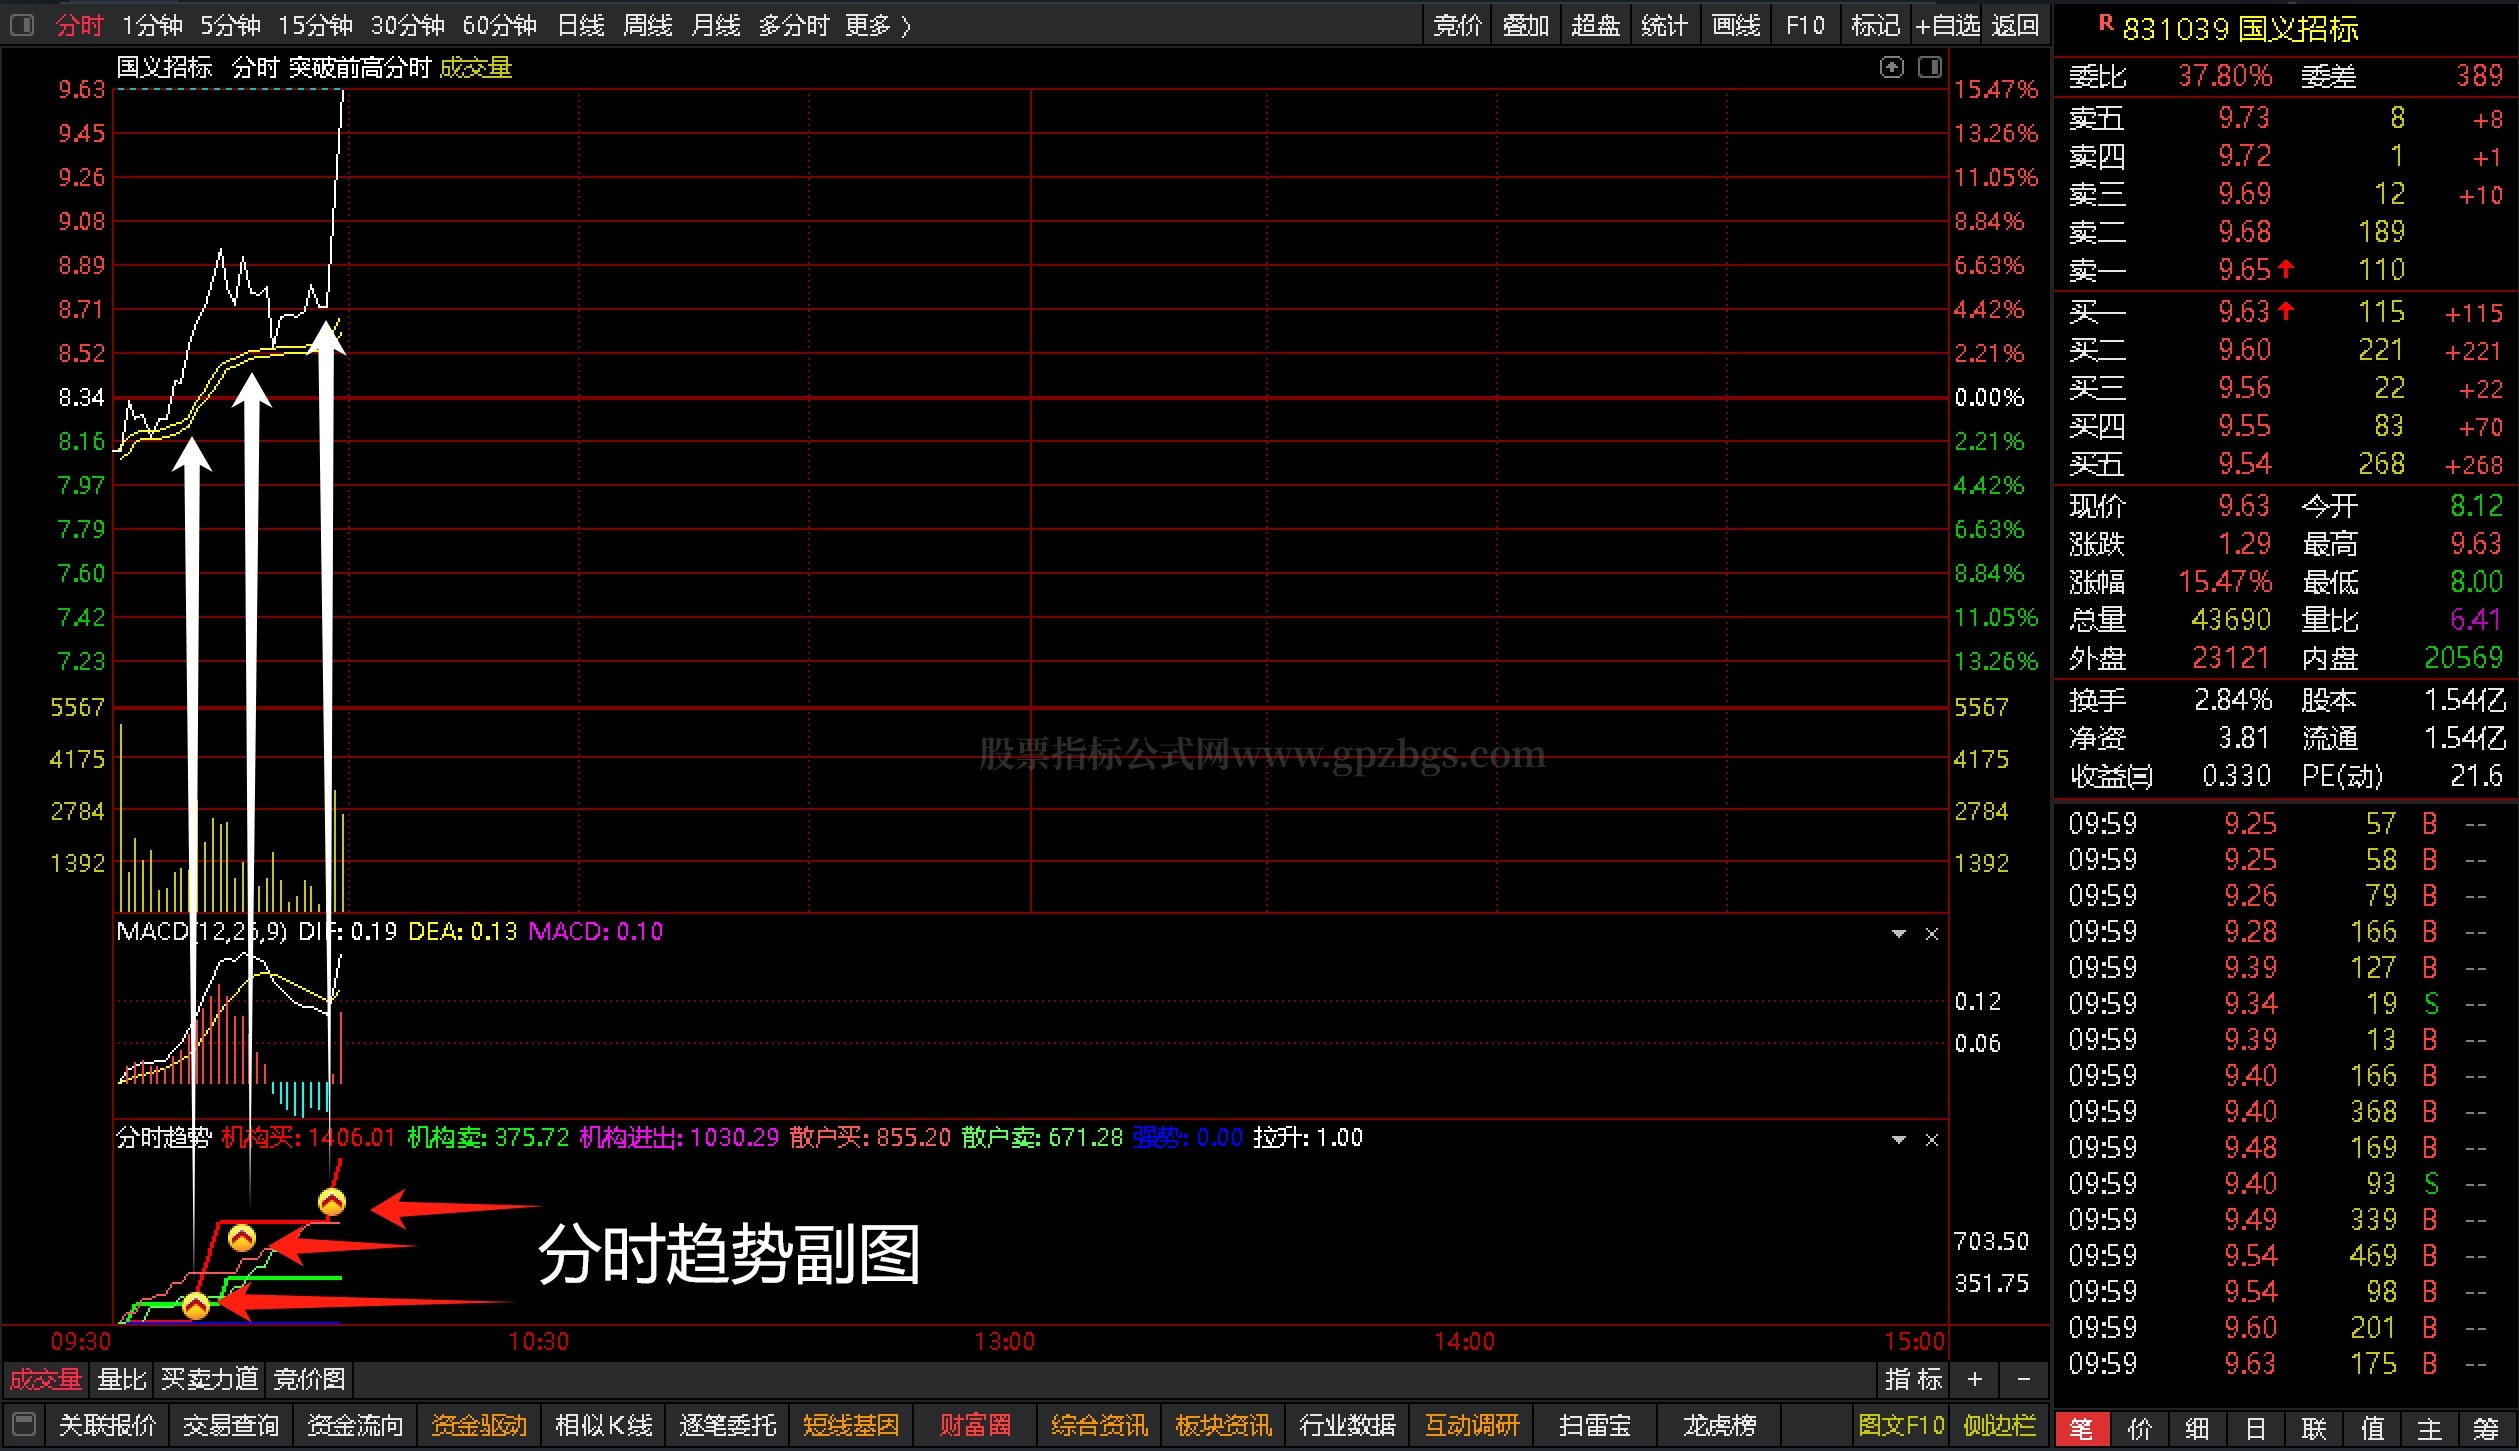The image size is (2519, 1451).
Task: Toggle the right side panel icon above chart
Action: (x=1930, y=67)
